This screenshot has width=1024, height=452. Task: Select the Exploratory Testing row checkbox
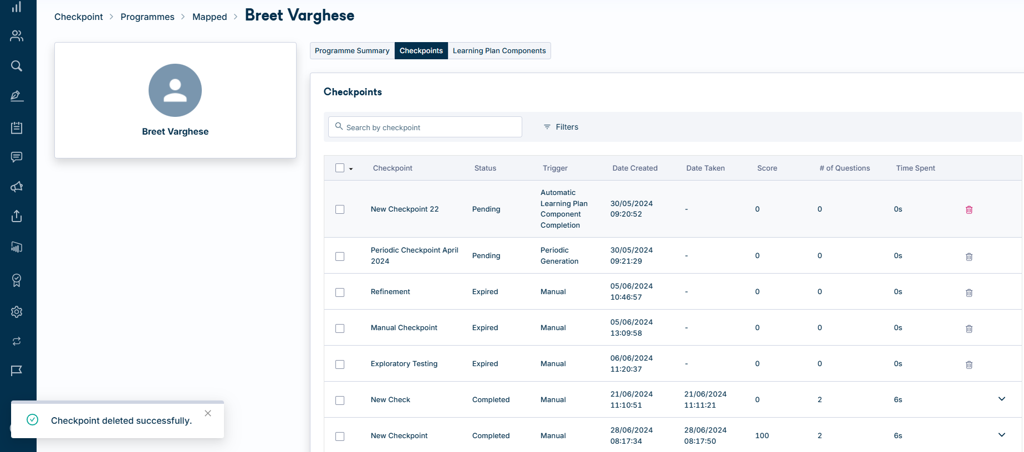340,364
